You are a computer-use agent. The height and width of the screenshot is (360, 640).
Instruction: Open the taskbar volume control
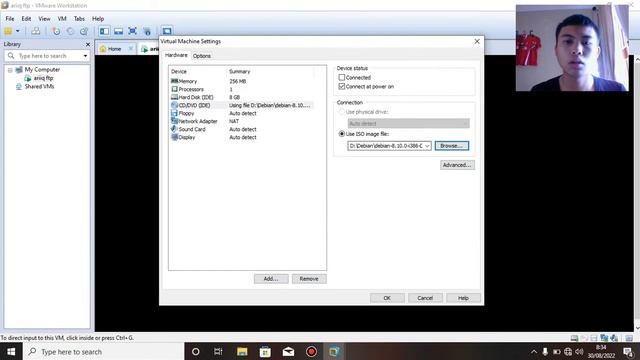579,351
